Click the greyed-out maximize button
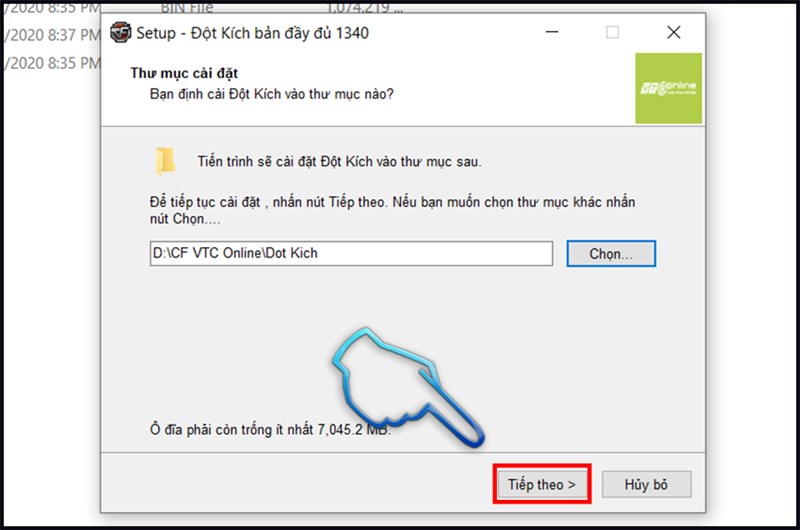 point(612,32)
